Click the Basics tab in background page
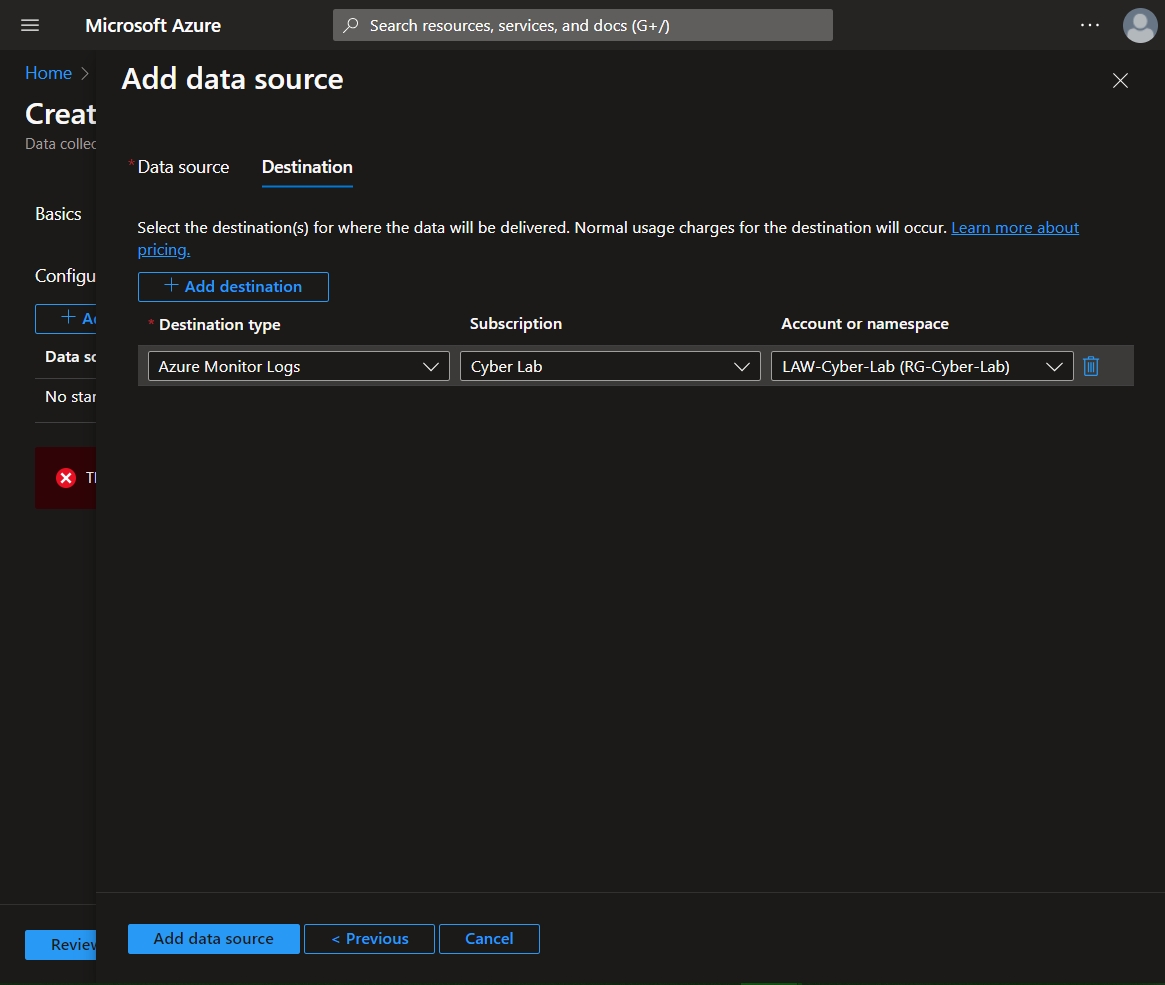This screenshot has height=985, width=1165. tap(58, 214)
